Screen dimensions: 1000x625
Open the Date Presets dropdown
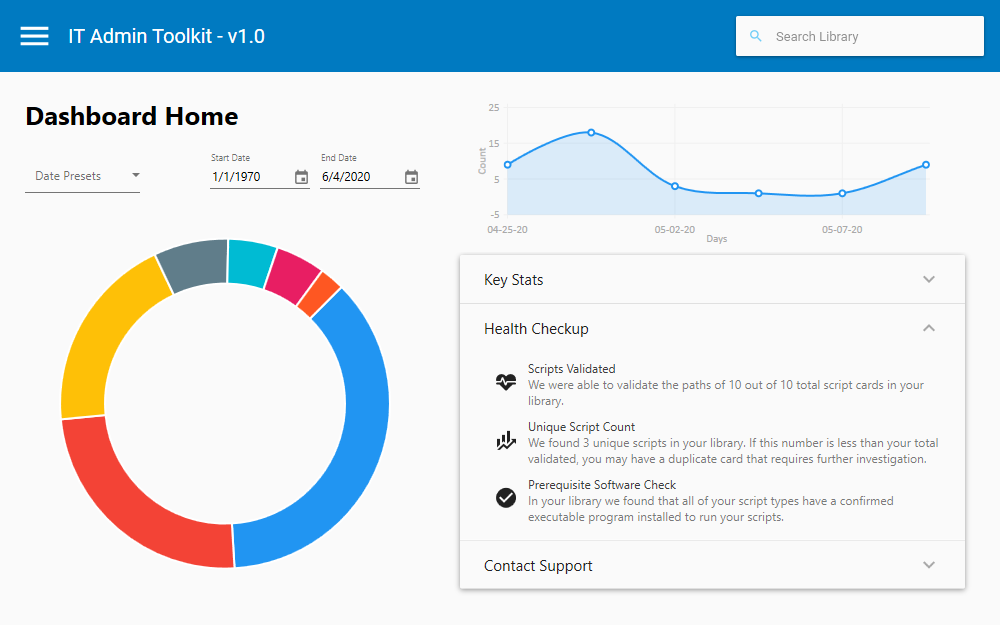pos(82,177)
